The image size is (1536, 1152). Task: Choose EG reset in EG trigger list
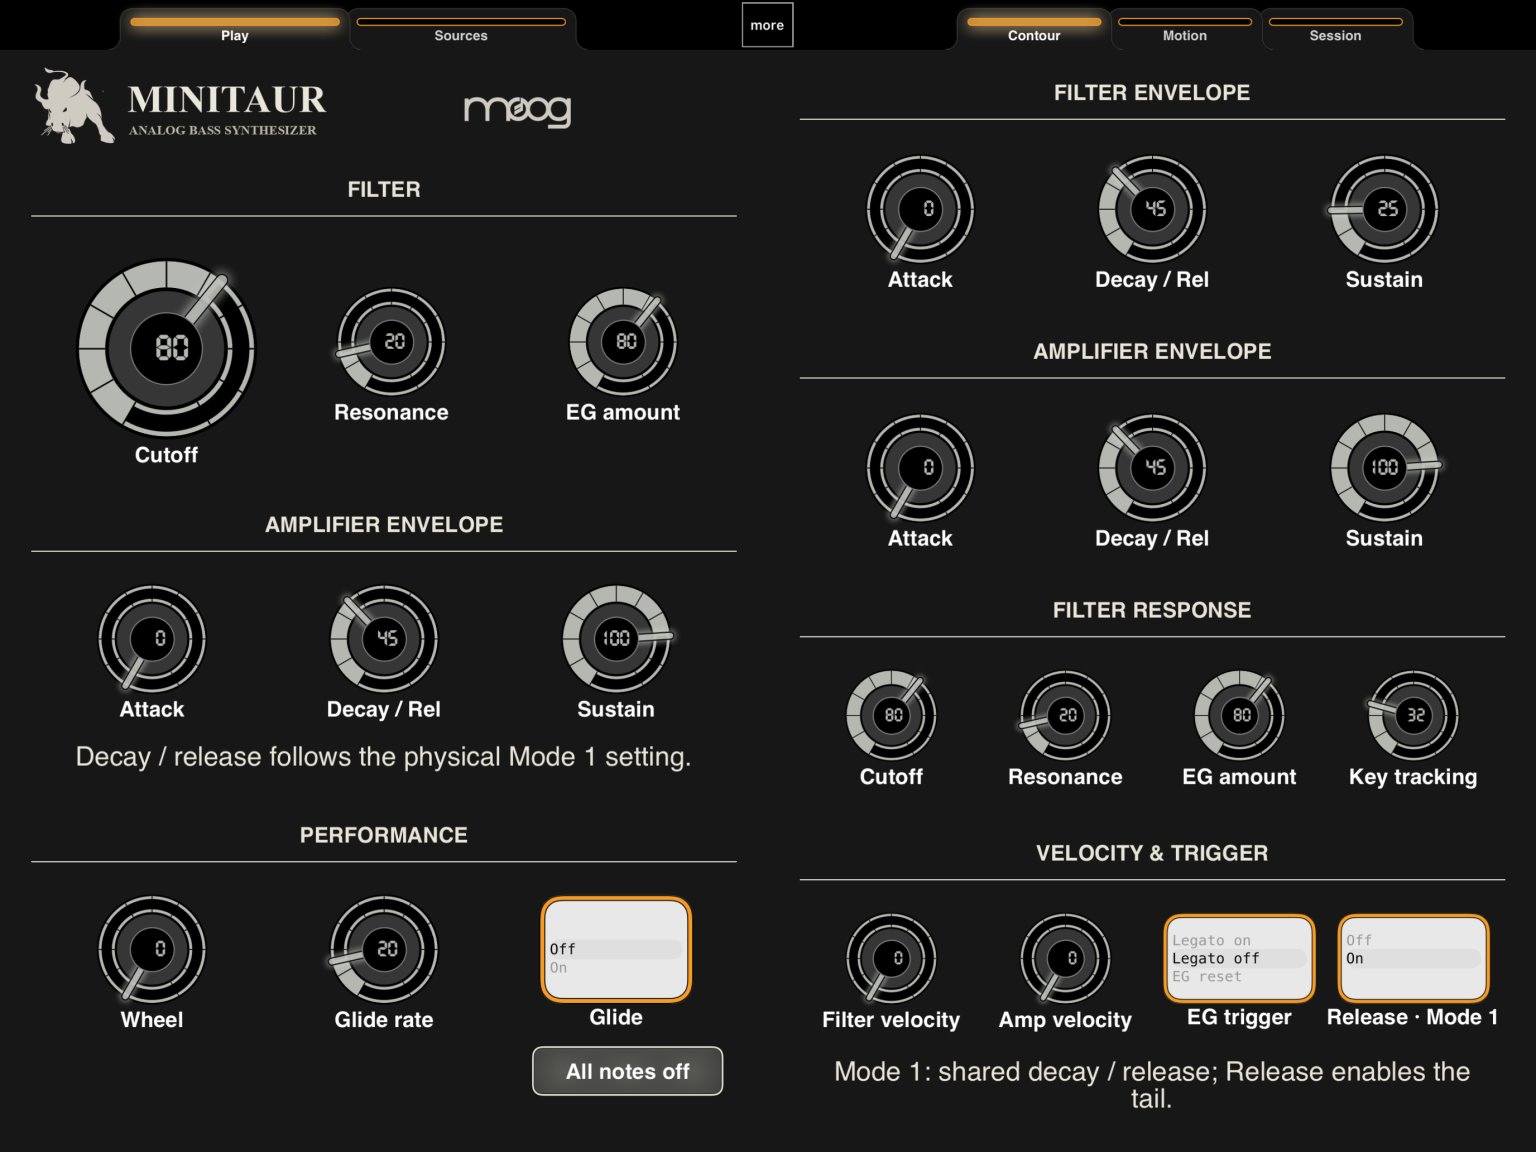tap(1238, 976)
